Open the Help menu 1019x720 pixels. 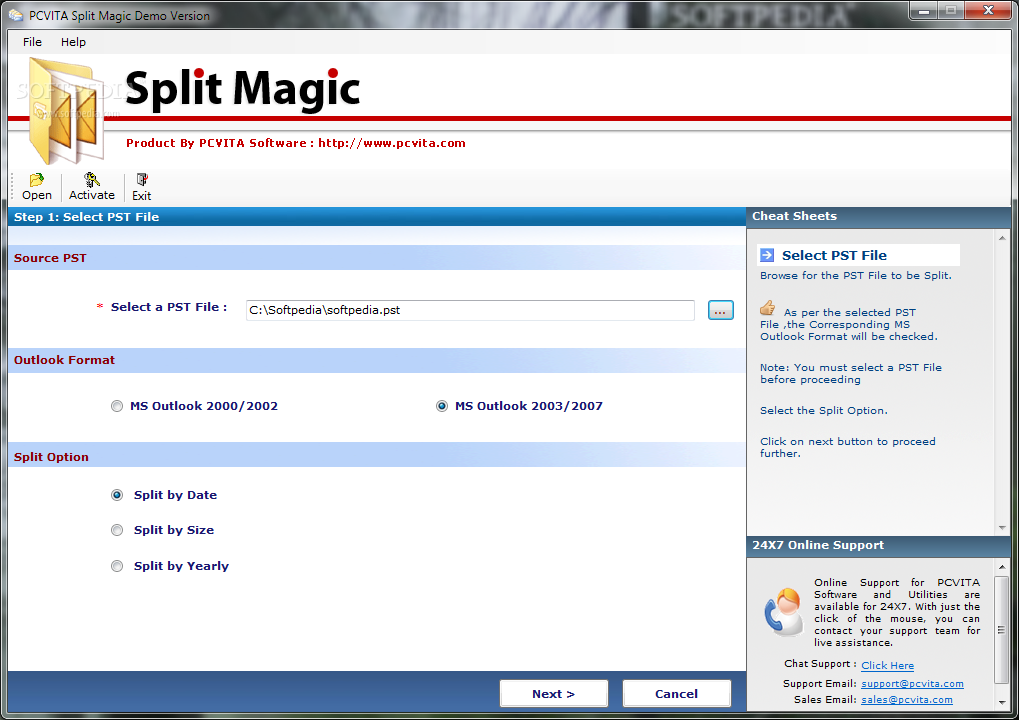pos(73,42)
